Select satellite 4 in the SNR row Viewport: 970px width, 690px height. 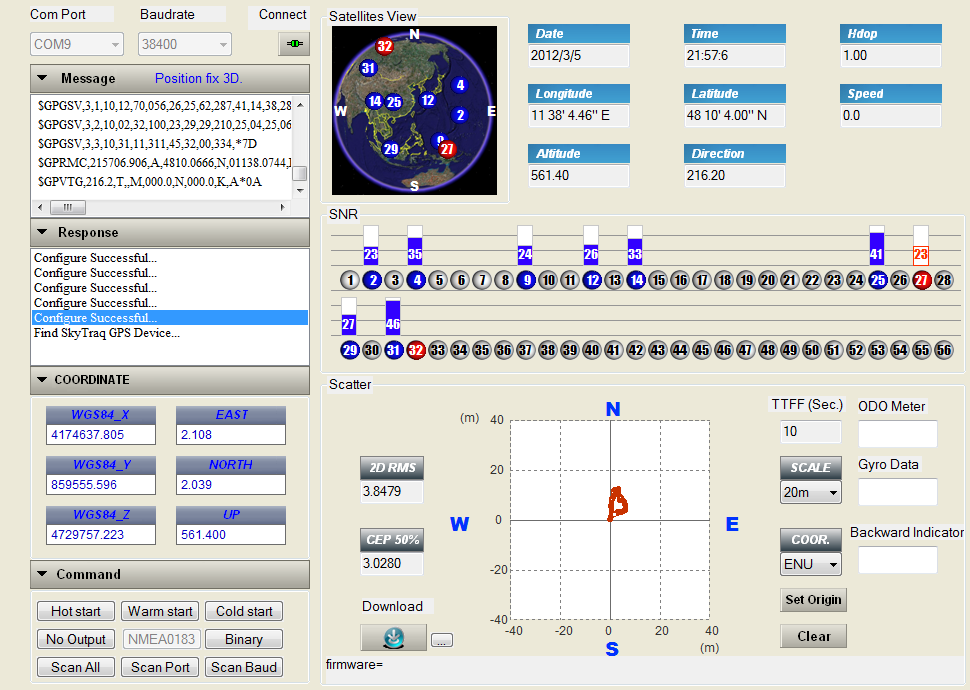(416, 280)
